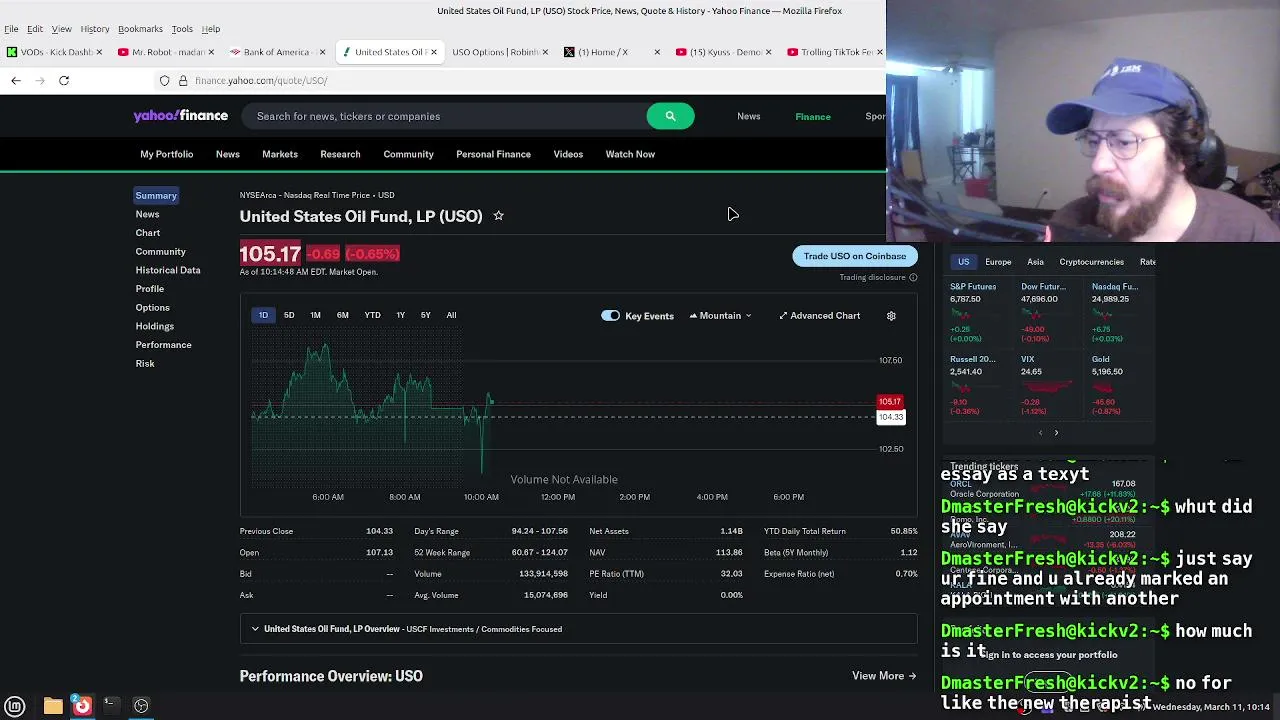Open the Firefox Tools menu
The height and width of the screenshot is (720, 1280).
pos(182,29)
